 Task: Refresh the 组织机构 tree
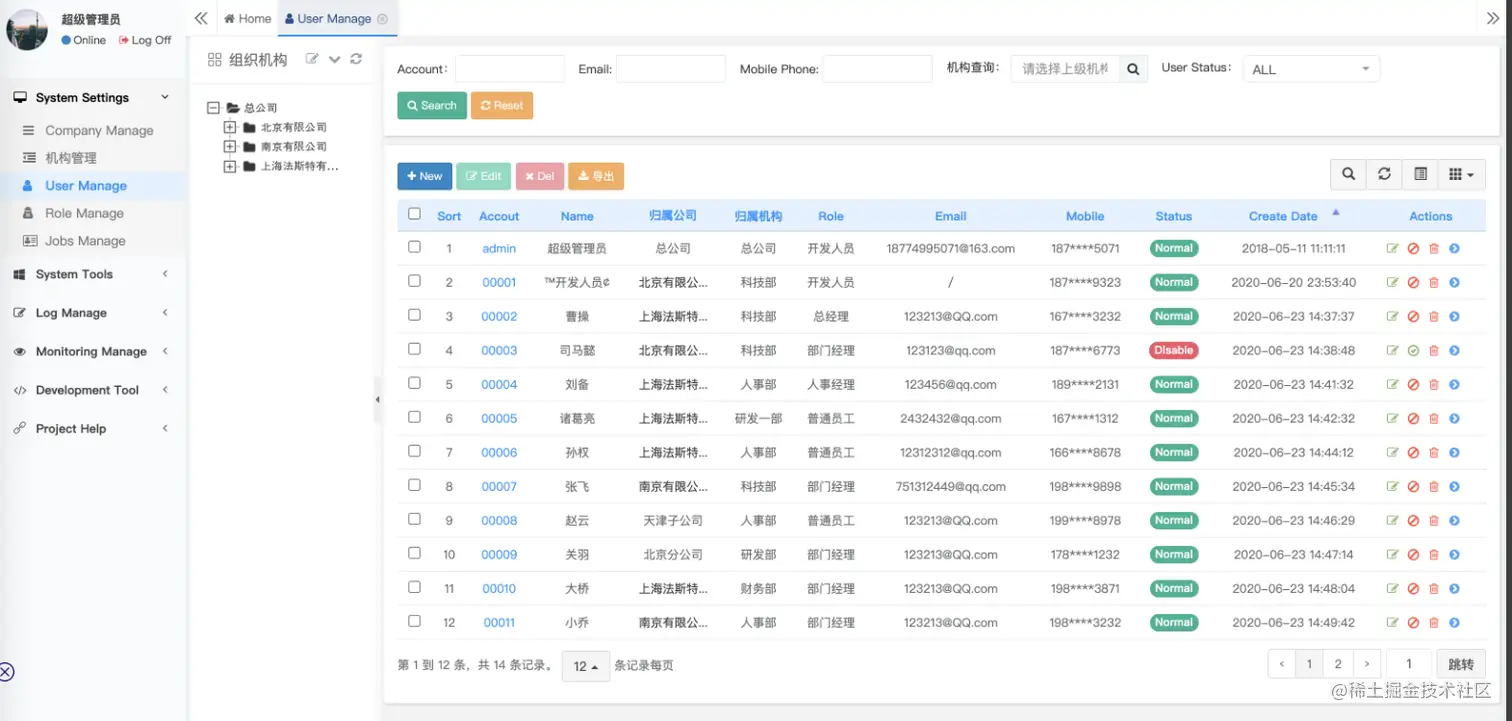[356, 59]
